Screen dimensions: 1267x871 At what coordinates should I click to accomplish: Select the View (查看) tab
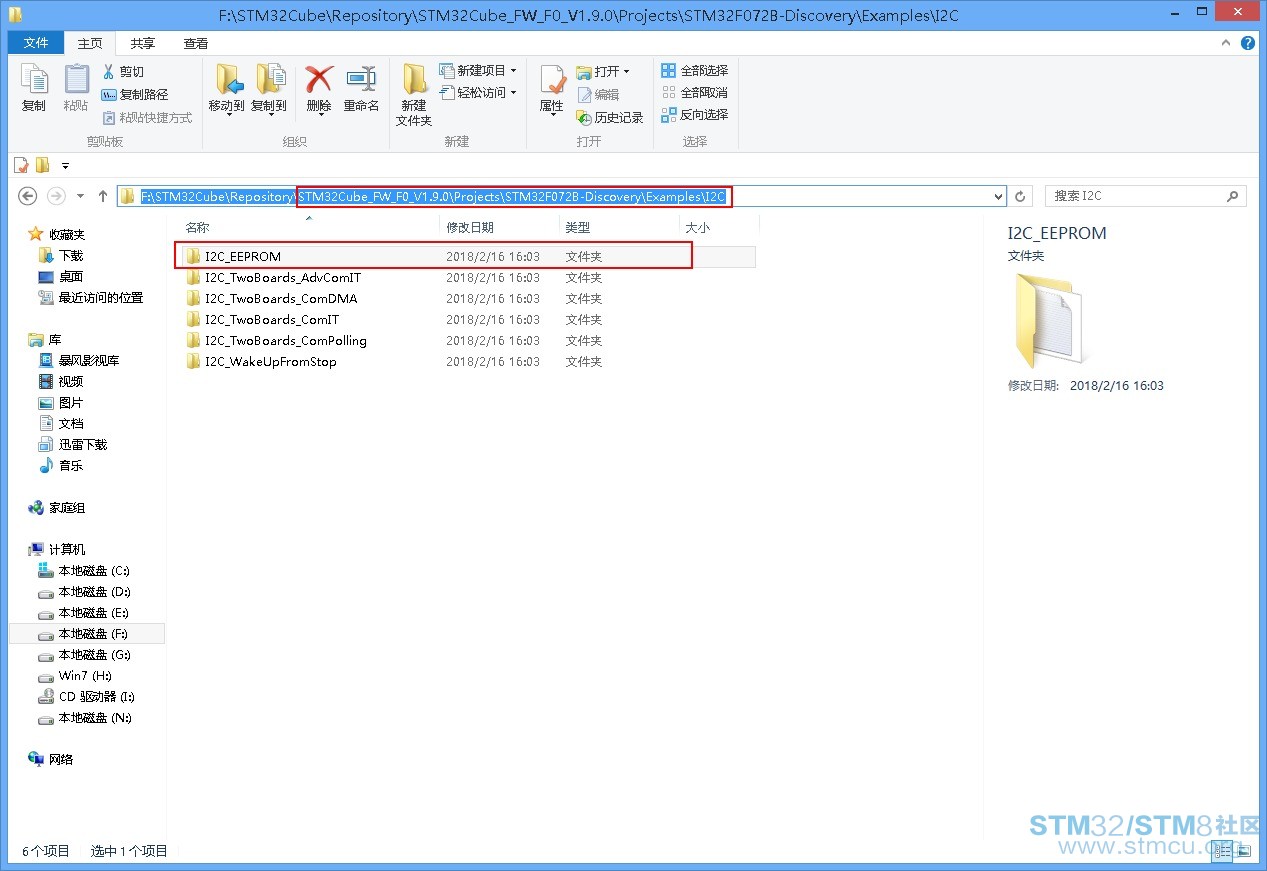click(x=196, y=43)
